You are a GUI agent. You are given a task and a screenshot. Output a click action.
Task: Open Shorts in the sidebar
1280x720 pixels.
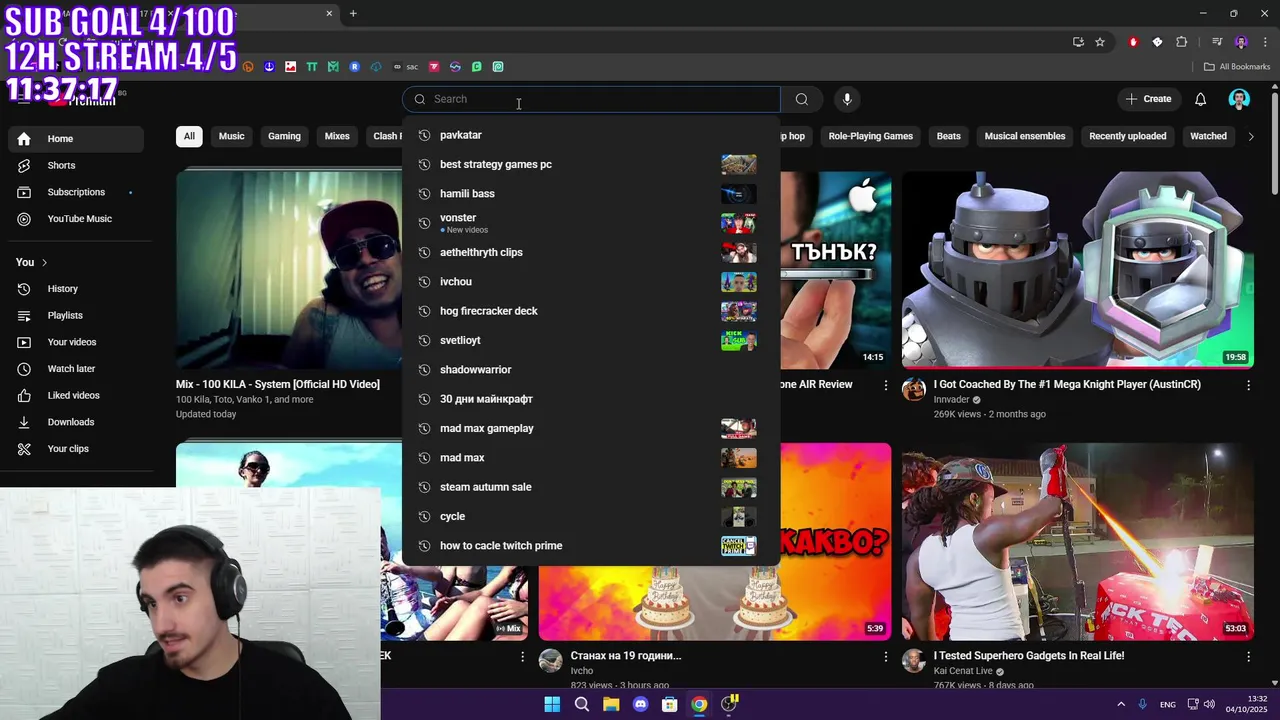coord(76,165)
